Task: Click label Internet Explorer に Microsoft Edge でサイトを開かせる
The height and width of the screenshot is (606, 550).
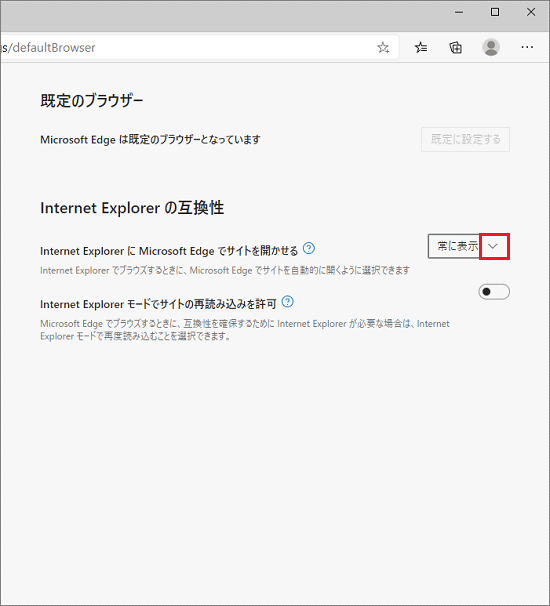Action: pos(169,251)
